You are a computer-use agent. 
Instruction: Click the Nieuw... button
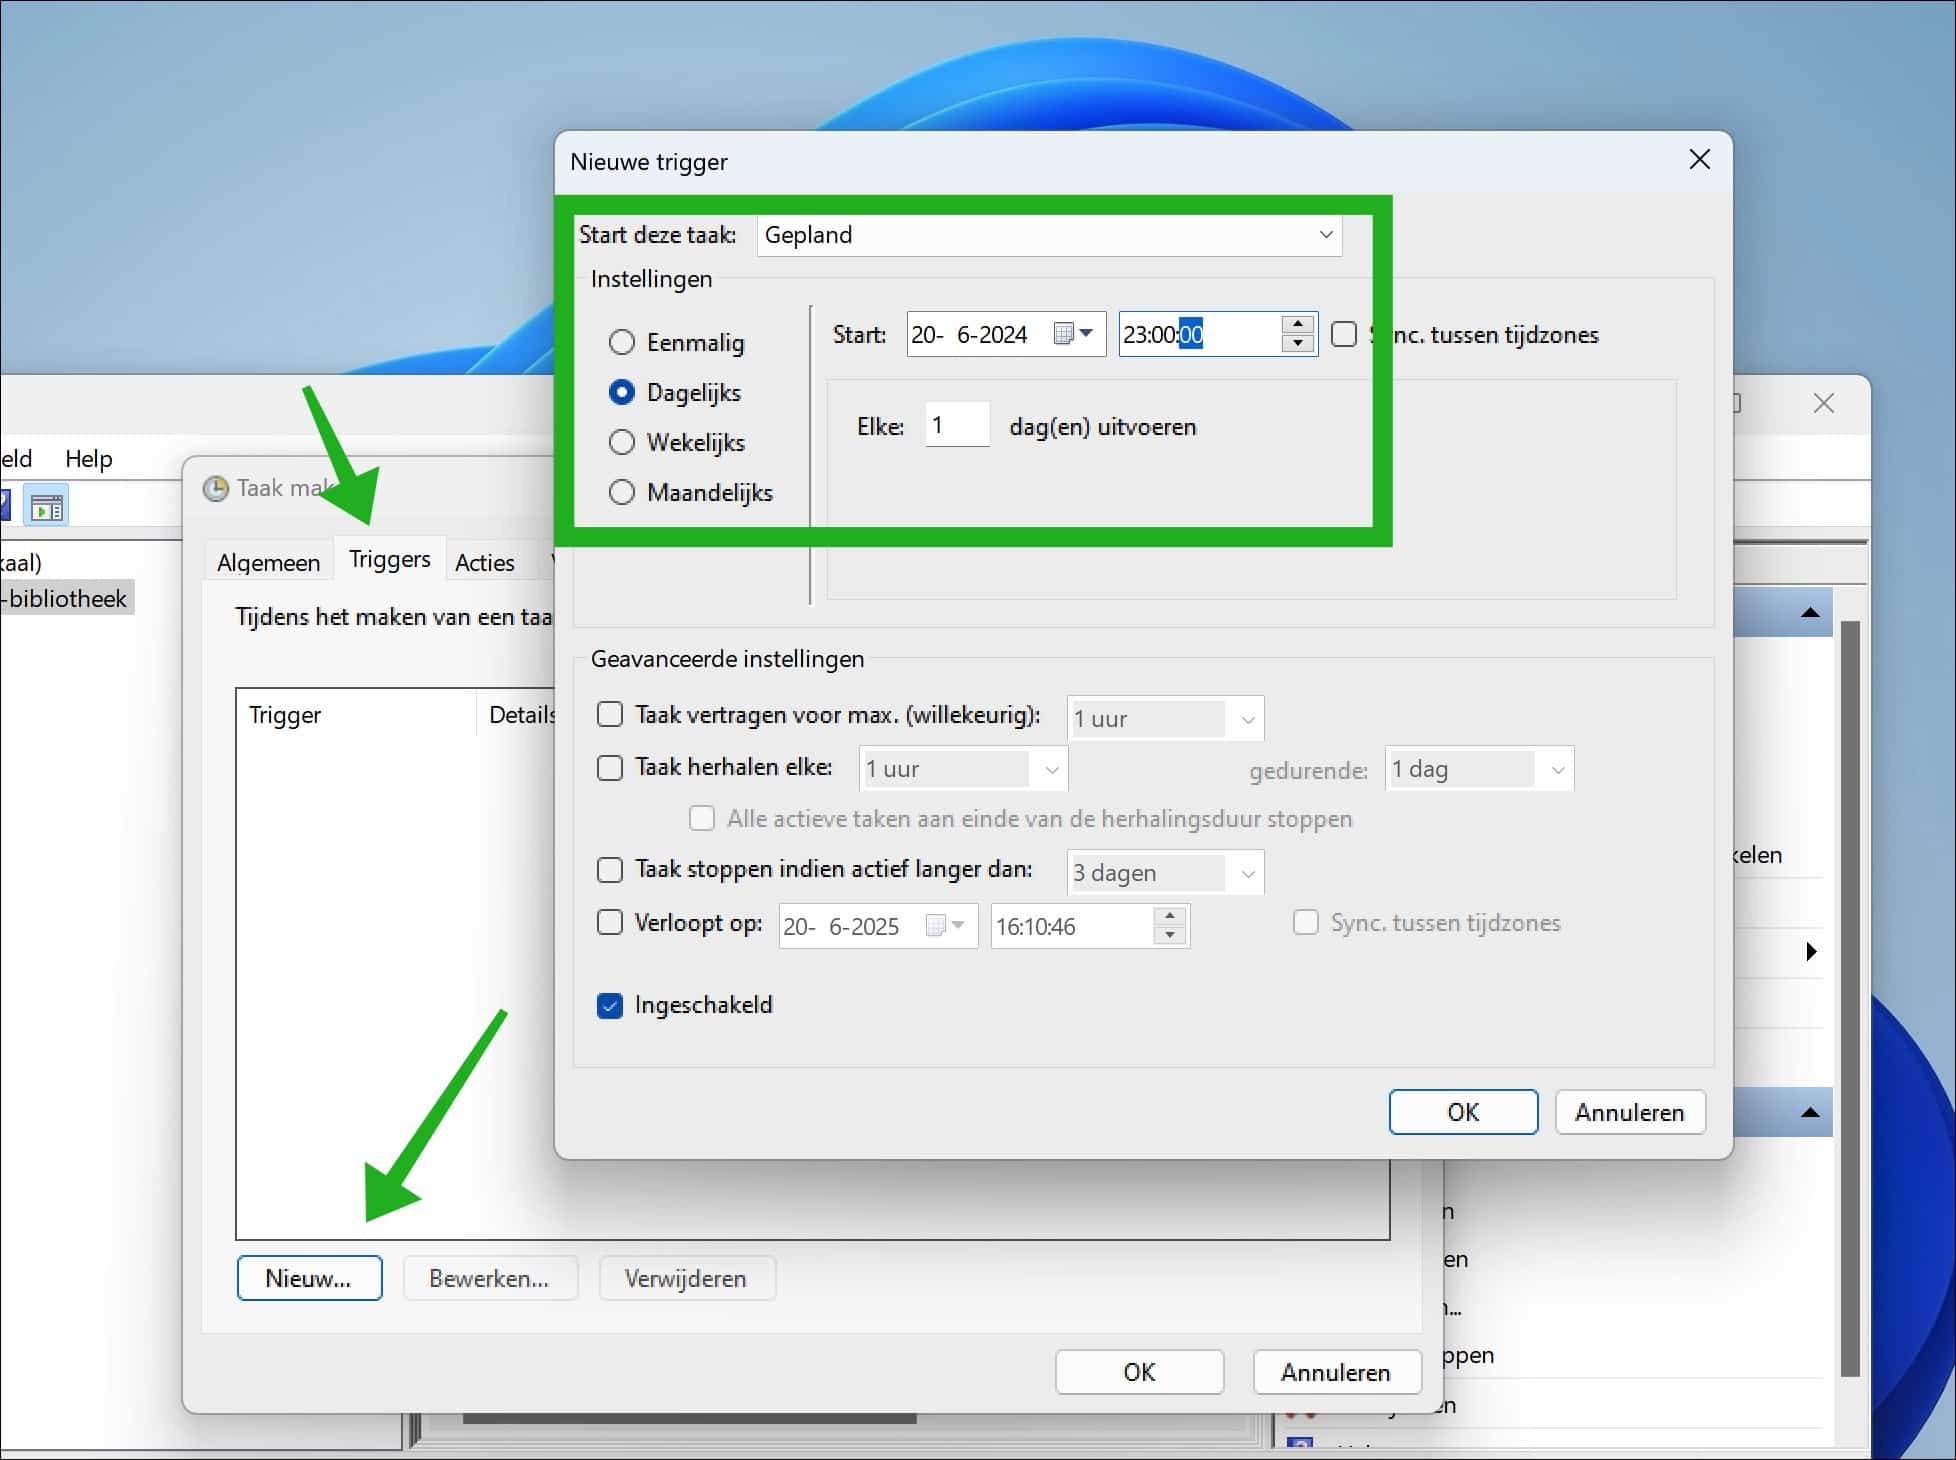[309, 1277]
